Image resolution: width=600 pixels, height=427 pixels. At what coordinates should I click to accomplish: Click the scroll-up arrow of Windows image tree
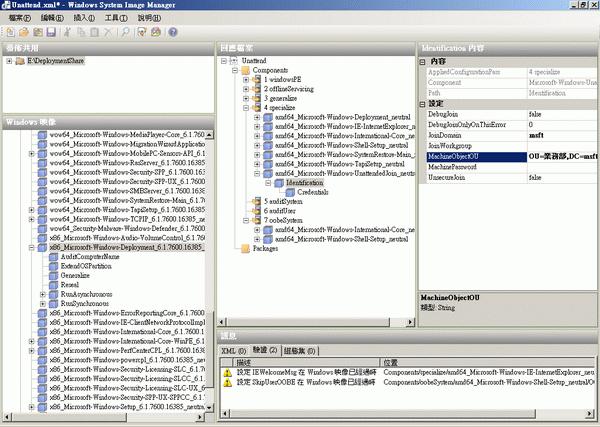click(209, 135)
